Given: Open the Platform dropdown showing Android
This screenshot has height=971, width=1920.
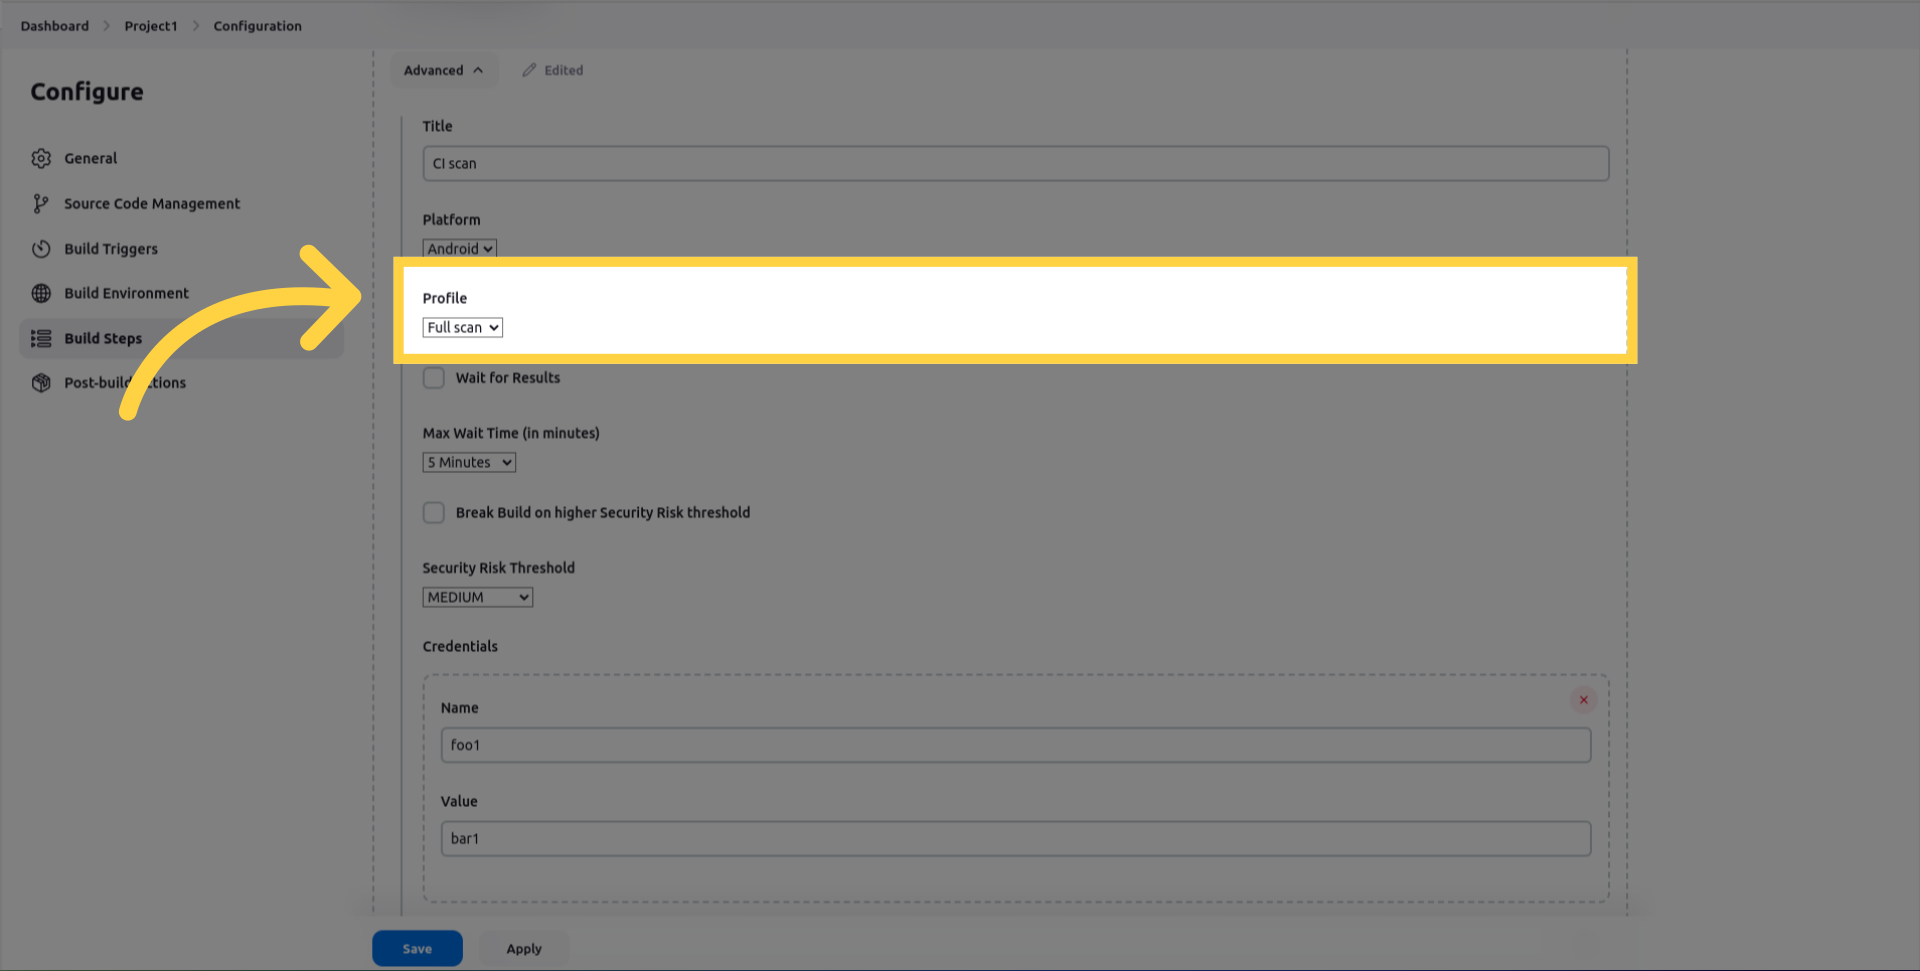Looking at the screenshot, I should (459, 249).
